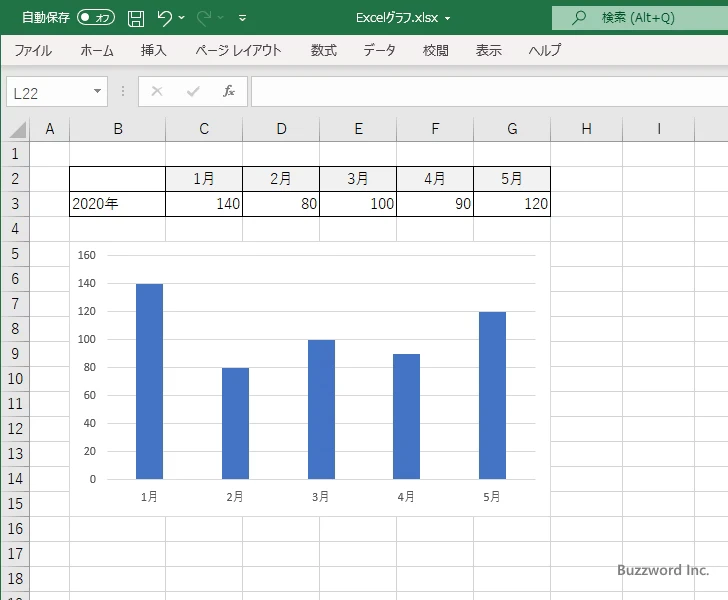
Task: Click the Select All corner triangle
Action: (17, 129)
